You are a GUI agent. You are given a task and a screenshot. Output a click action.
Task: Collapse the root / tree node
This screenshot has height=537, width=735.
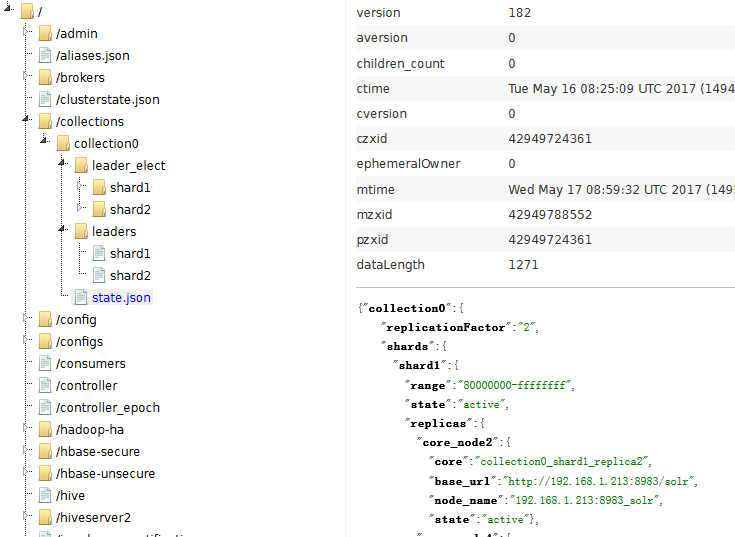(8, 7)
